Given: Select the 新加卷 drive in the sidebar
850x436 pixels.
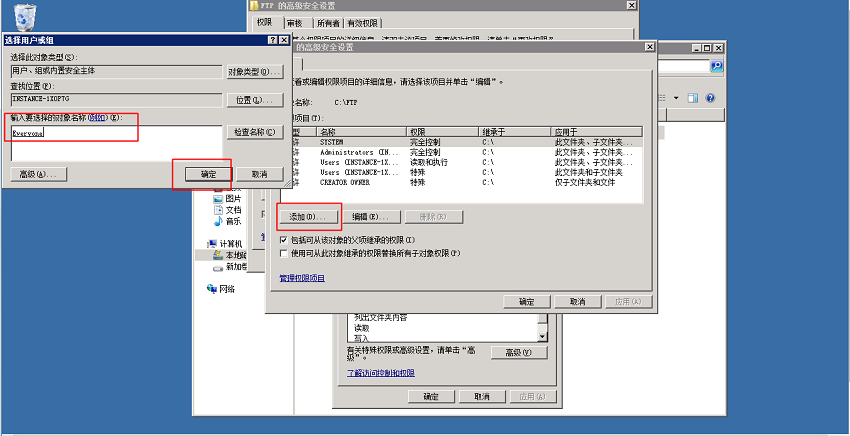Looking at the screenshot, I should click(230, 266).
